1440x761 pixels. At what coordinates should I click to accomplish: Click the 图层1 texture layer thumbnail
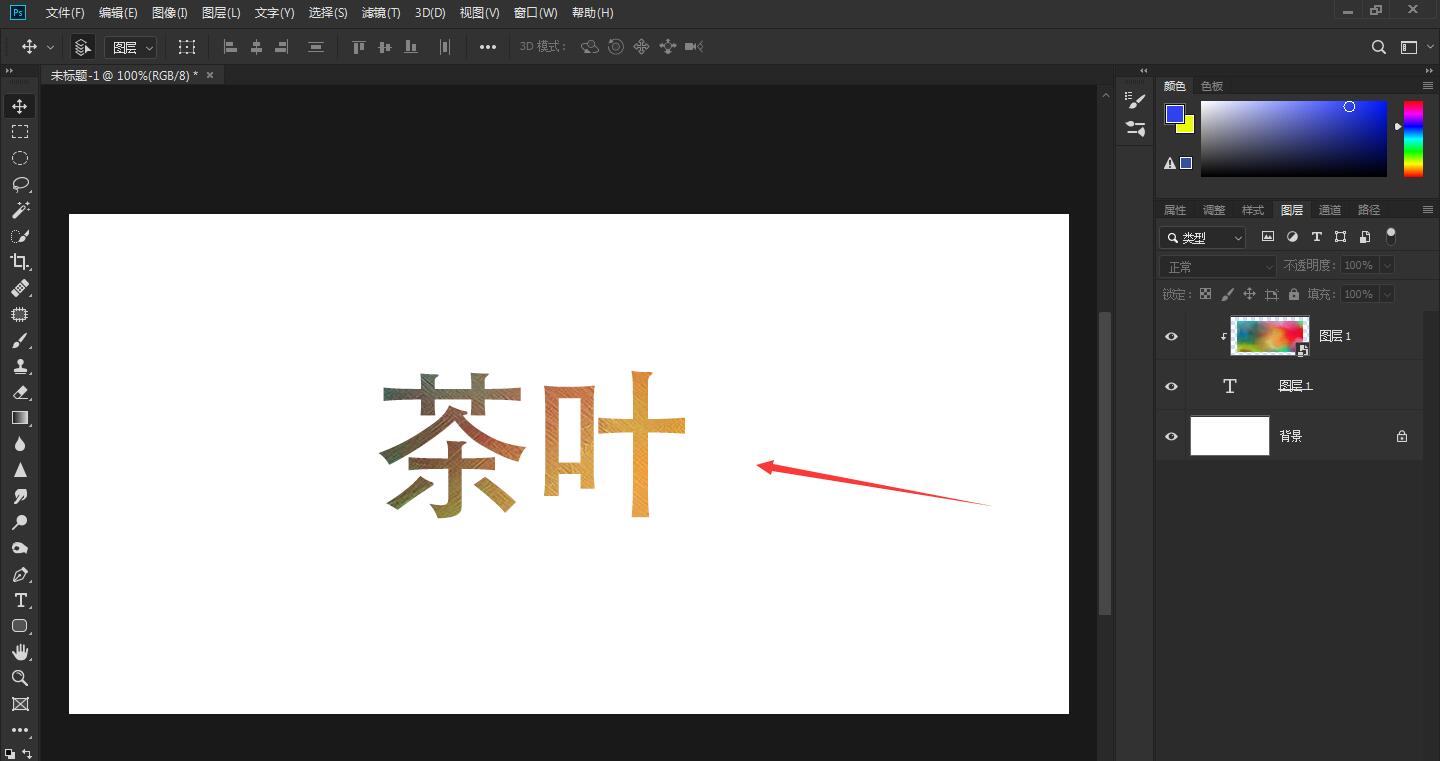pos(1269,336)
